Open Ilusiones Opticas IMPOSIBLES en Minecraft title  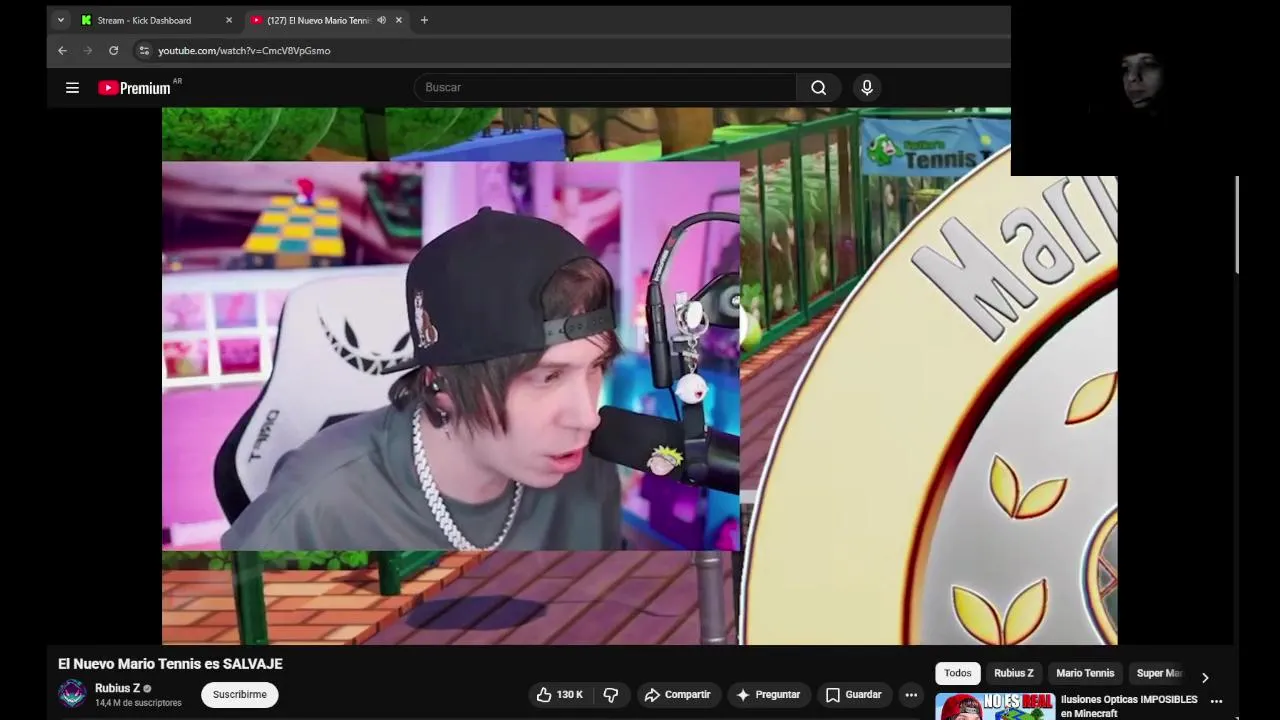tap(1129, 707)
